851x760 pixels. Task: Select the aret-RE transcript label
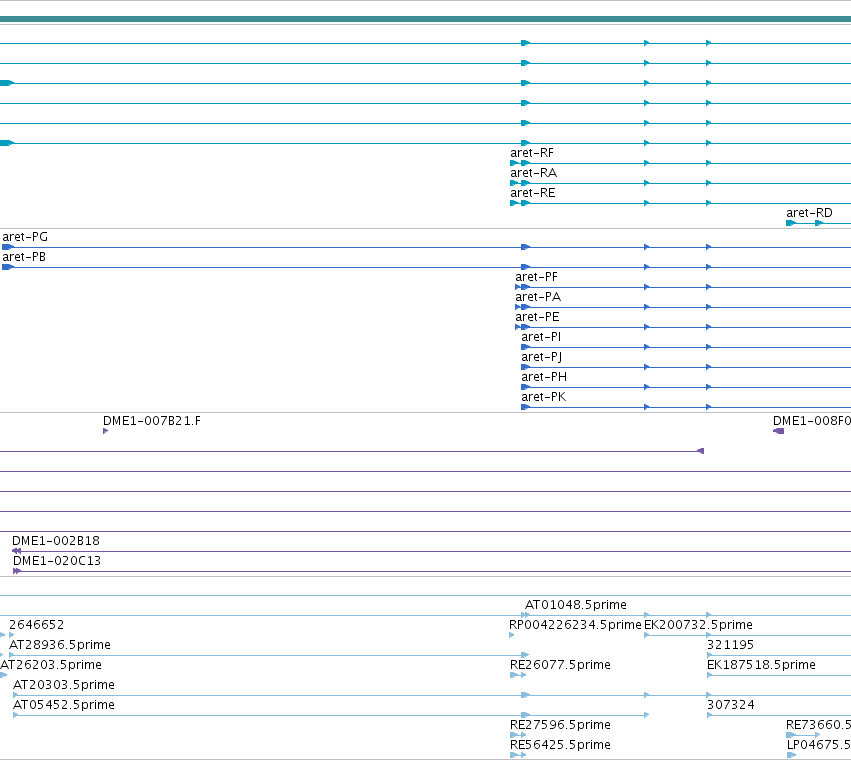click(532, 193)
